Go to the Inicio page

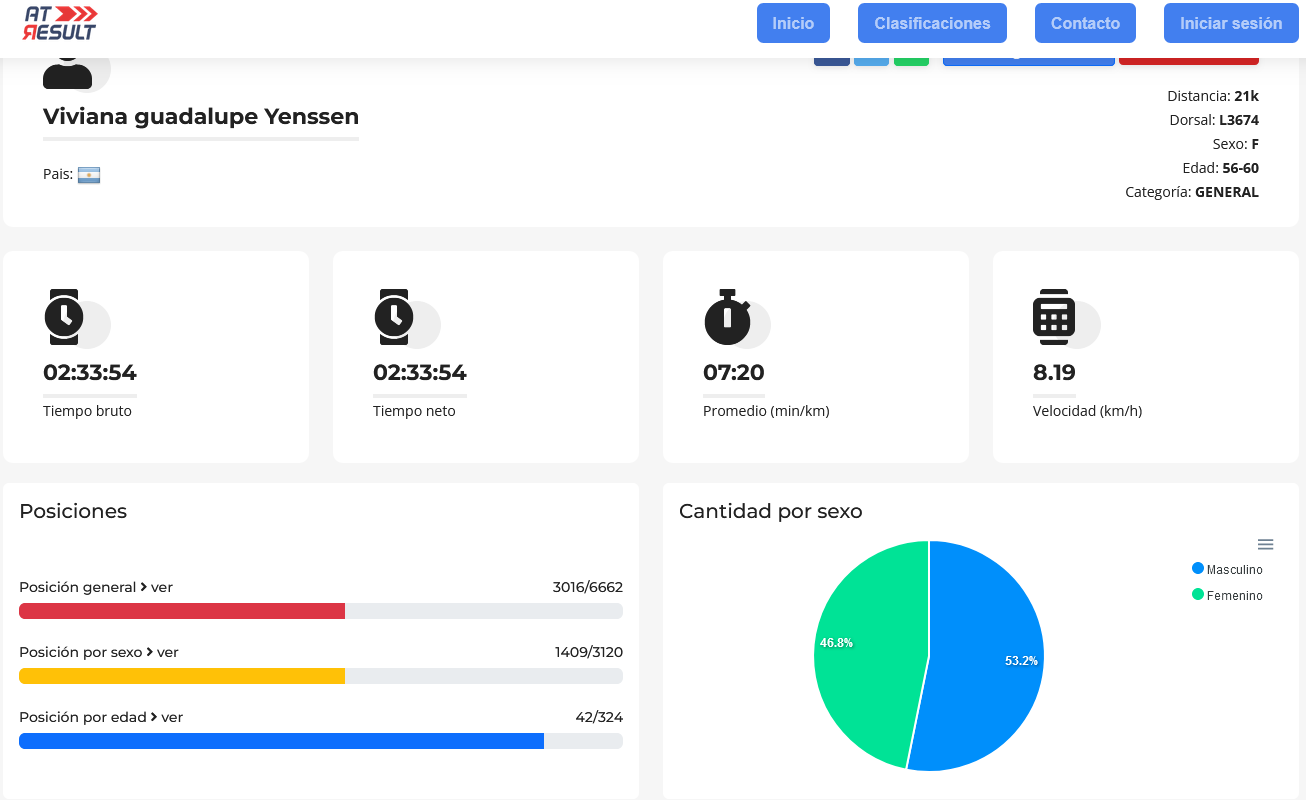793,23
